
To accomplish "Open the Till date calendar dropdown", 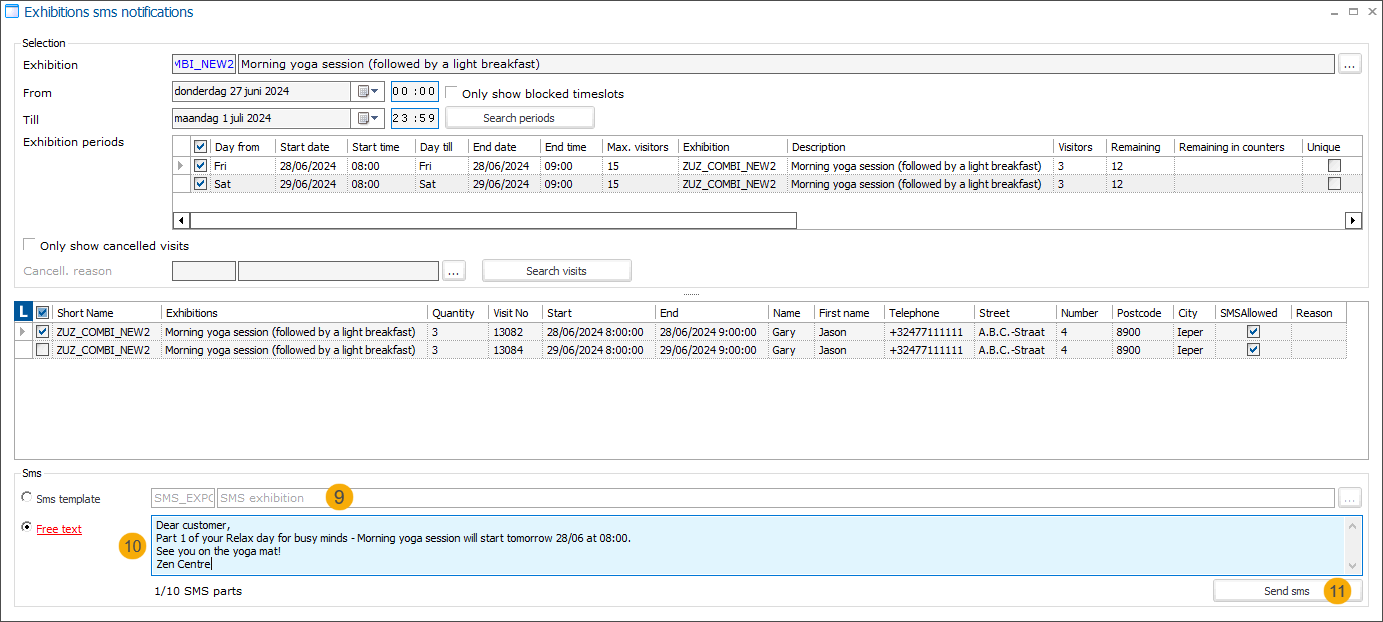I will (x=368, y=118).
